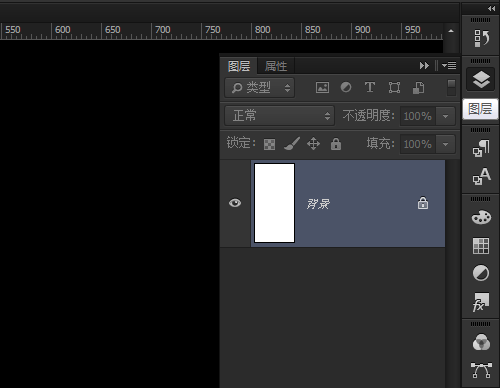Lock all padlock icon
This screenshot has height=388, width=500.
coord(336,144)
